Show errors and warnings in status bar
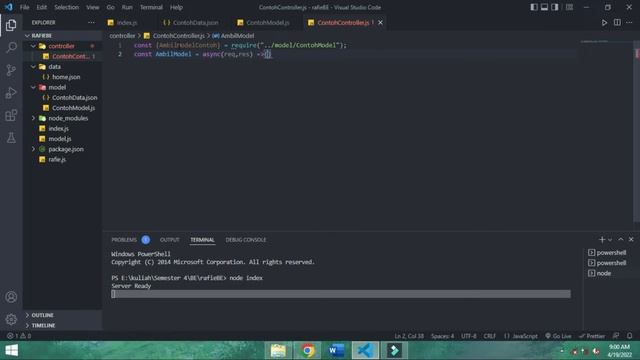640x360 pixels. coord(19,336)
